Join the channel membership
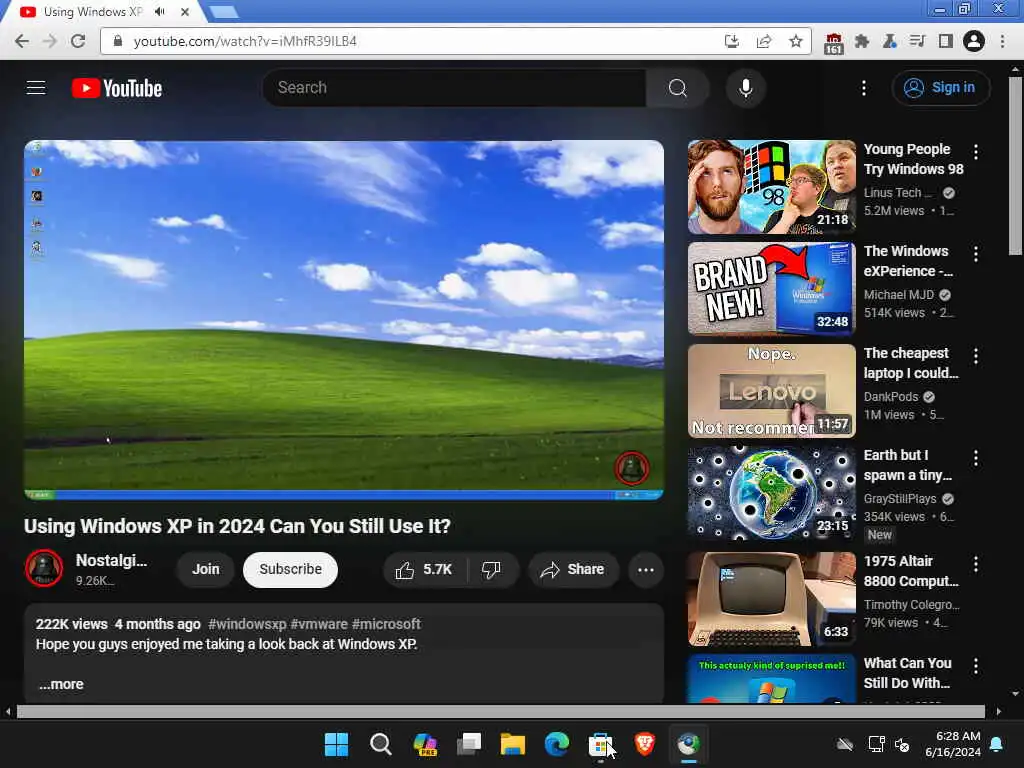 [x=206, y=569]
